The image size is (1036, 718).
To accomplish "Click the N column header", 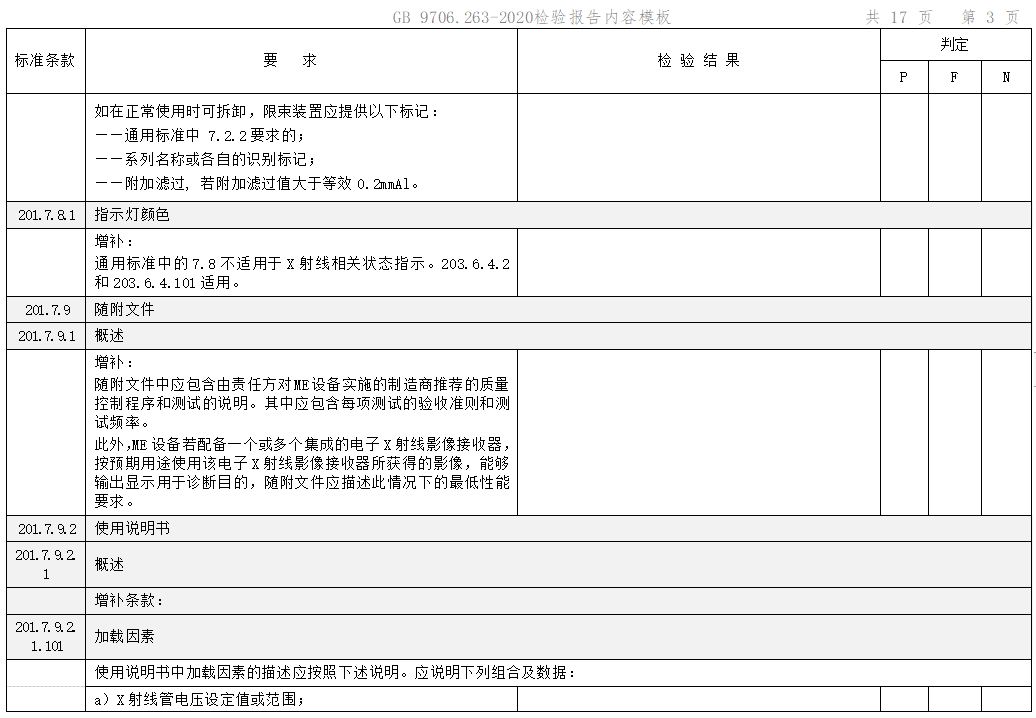I will point(1006,77).
